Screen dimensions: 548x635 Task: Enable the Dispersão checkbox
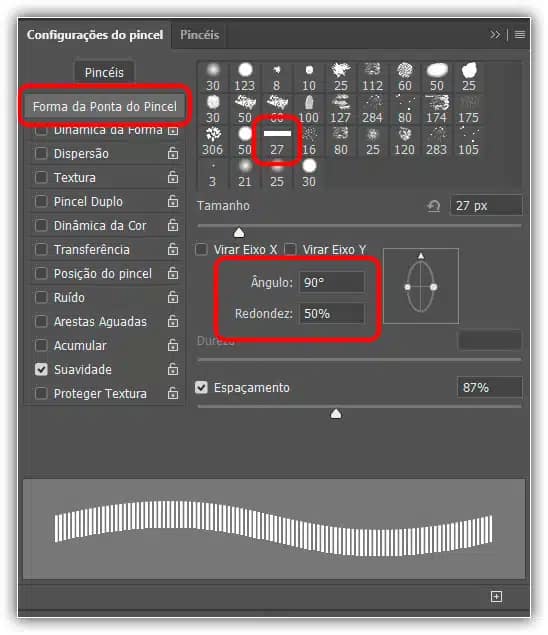[41, 153]
